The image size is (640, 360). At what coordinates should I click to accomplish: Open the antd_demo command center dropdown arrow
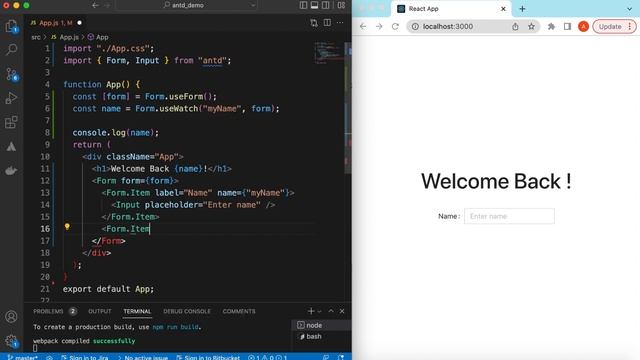pyautogui.click(x=253, y=5)
